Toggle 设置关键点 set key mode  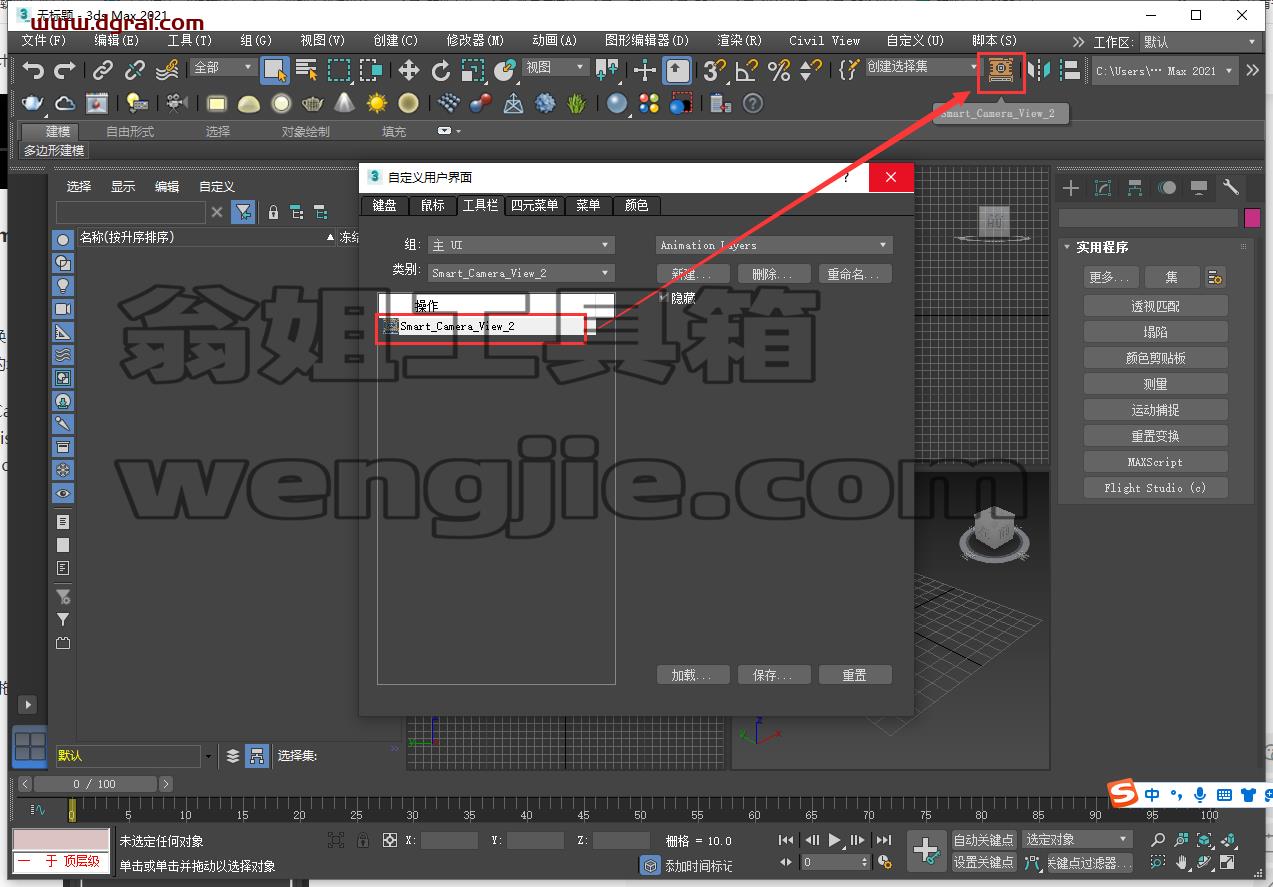(983, 862)
